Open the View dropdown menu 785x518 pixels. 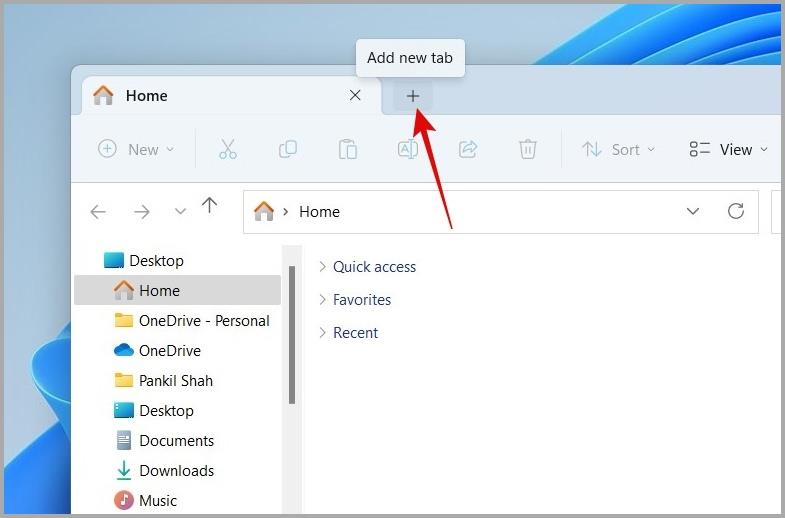[x=728, y=149]
